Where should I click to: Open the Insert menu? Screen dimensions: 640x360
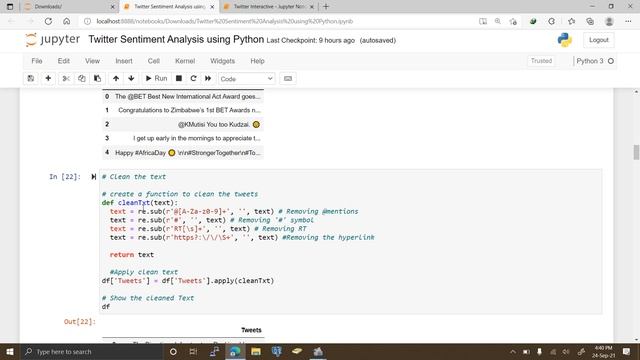[x=124, y=61]
